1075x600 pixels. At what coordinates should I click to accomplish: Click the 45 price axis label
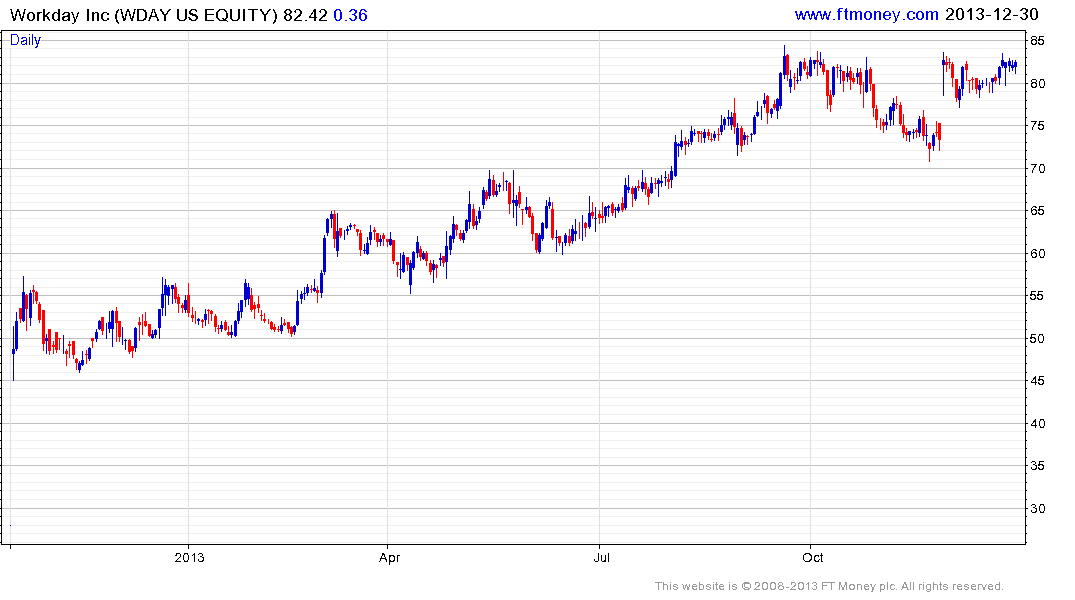(1037, 381)
